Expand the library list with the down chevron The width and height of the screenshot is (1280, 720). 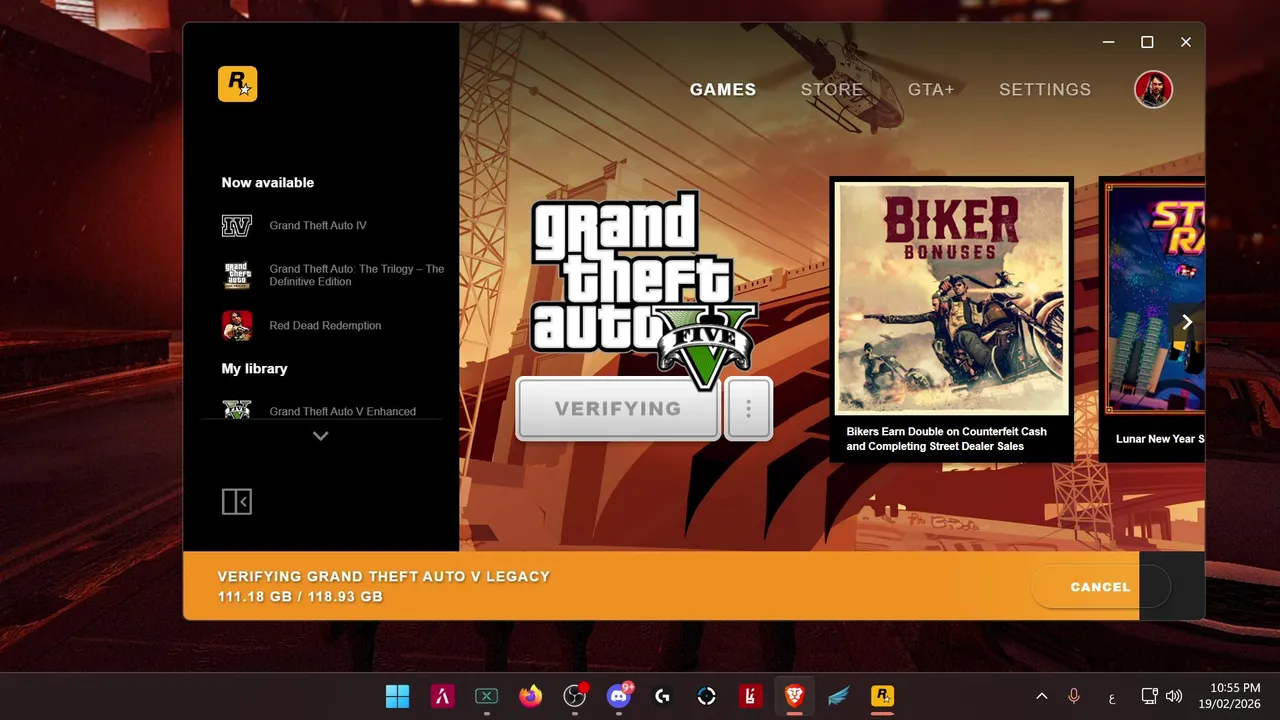[320, 436]
